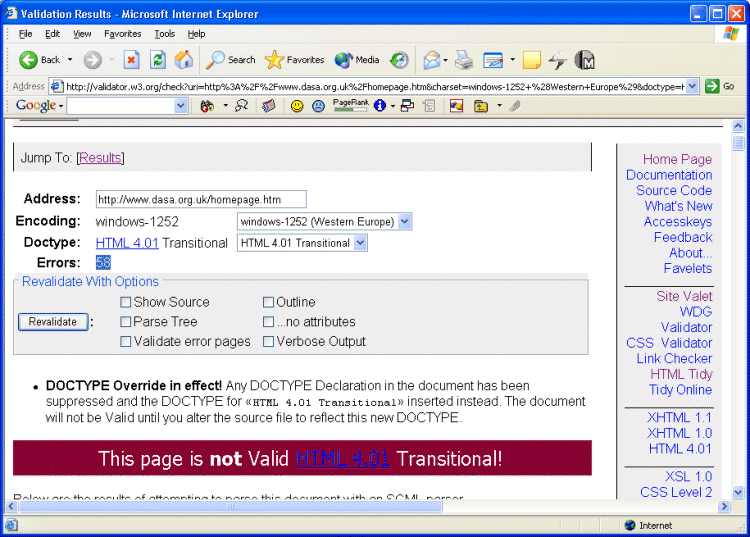The width and height of the screenshot is (750, 537).
Task: Open the Search pane
Action: pyautogui.click(x=231, y=60)
